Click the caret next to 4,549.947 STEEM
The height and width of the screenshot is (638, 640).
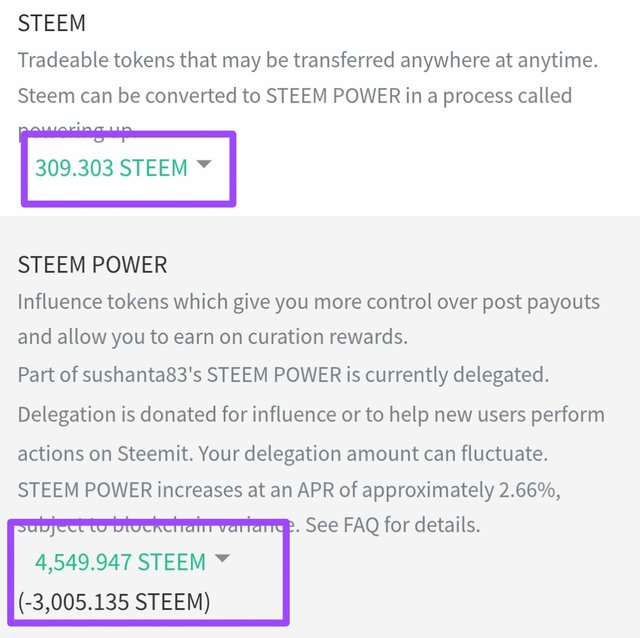[x=223, y=559]
